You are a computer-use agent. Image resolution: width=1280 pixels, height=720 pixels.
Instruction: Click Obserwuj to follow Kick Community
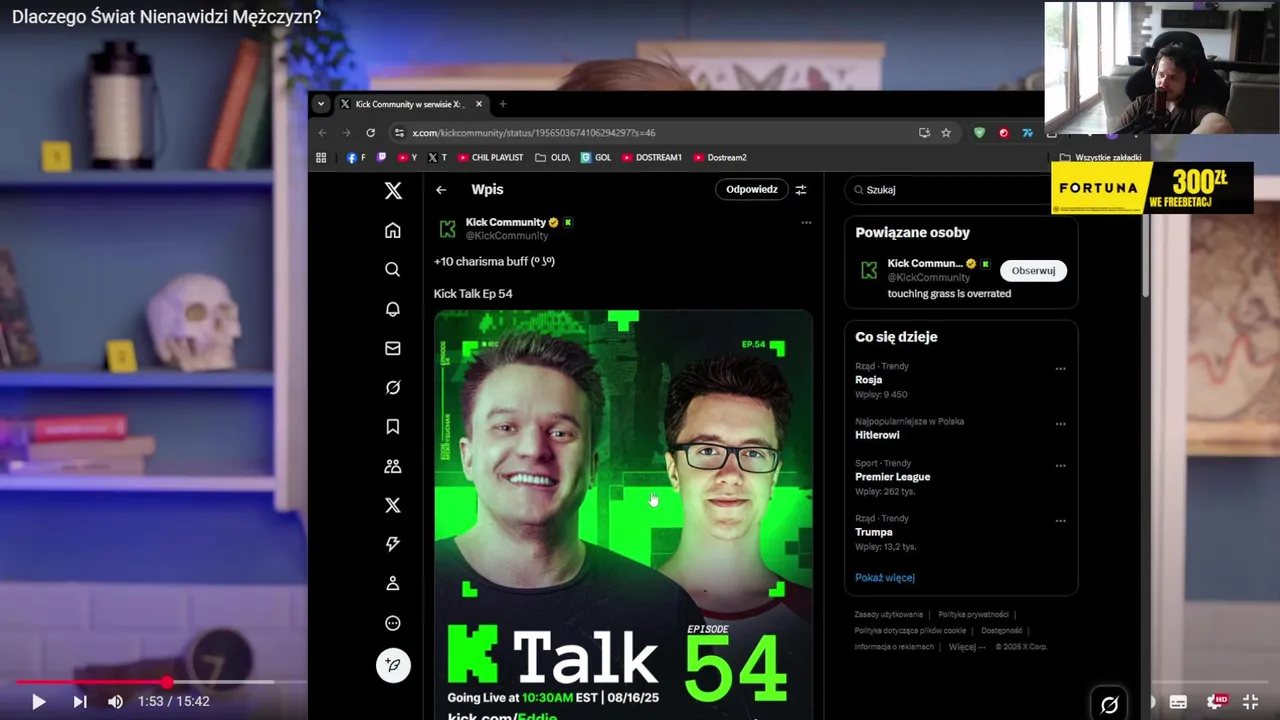pos(1033,270)
